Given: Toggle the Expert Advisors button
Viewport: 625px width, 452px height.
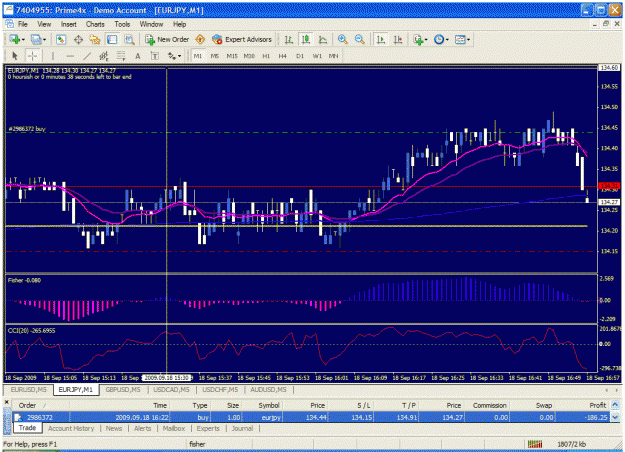Looking at the screenshot, I should coord(242,39).
